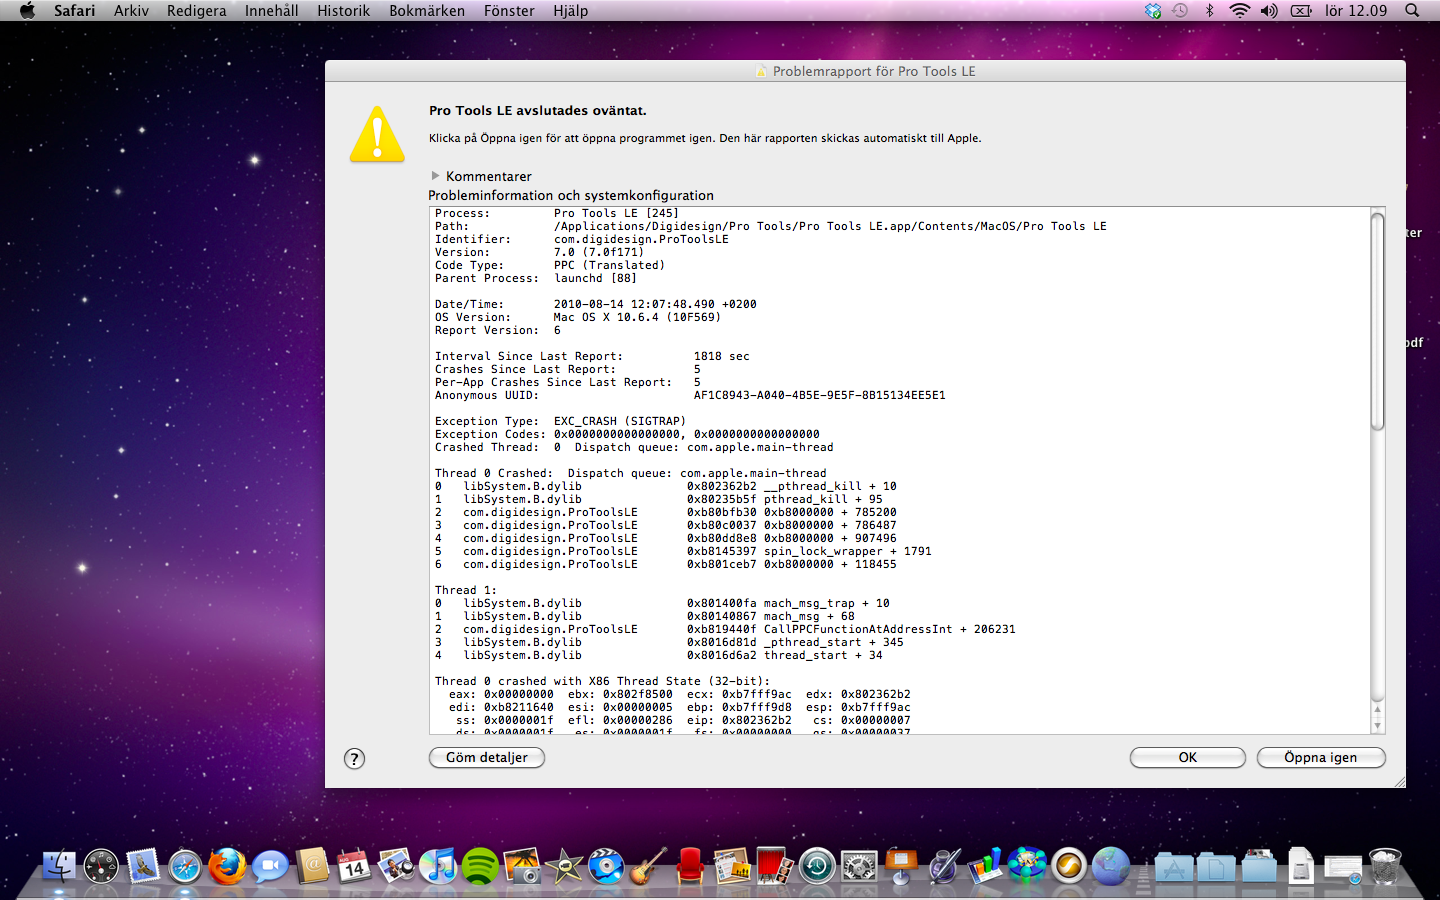This screenshot has width=1440, height=900.
Task: Open Spotify green icon in Dock
Action: click(x=480, y=866)
